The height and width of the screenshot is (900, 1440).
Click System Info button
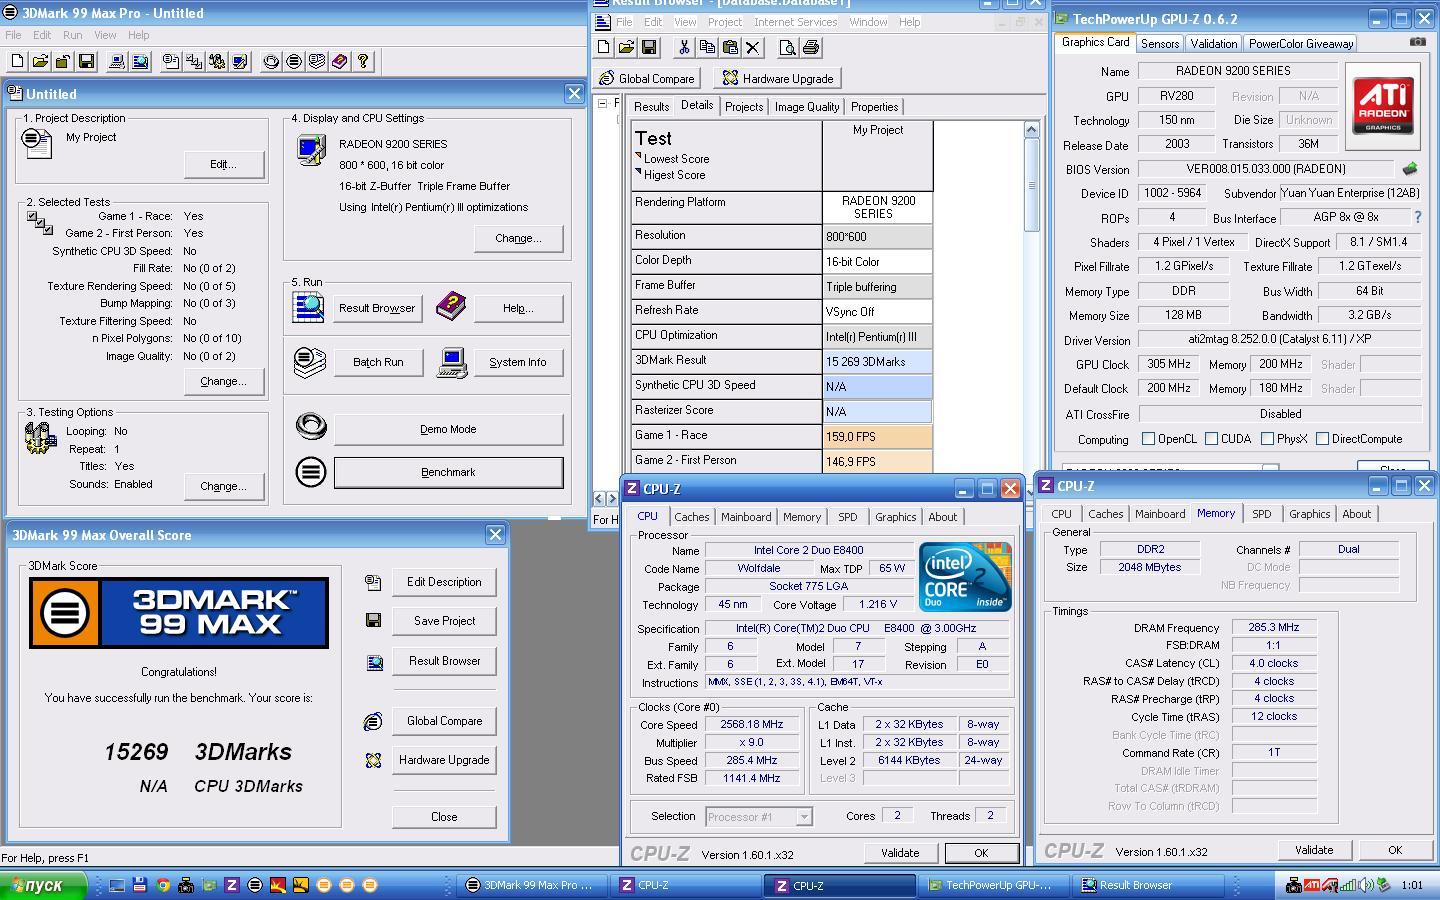click(x=517, y=362)
